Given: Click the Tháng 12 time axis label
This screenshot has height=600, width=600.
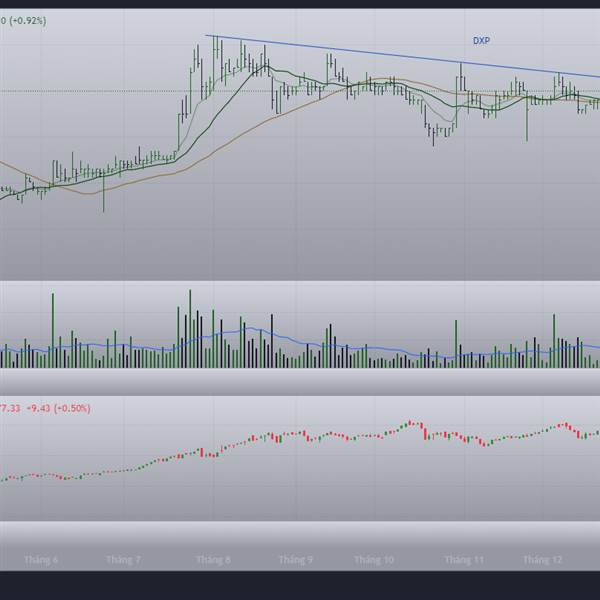Looking at the screenshot, I should pyautogui.click(x=543, y=560).
